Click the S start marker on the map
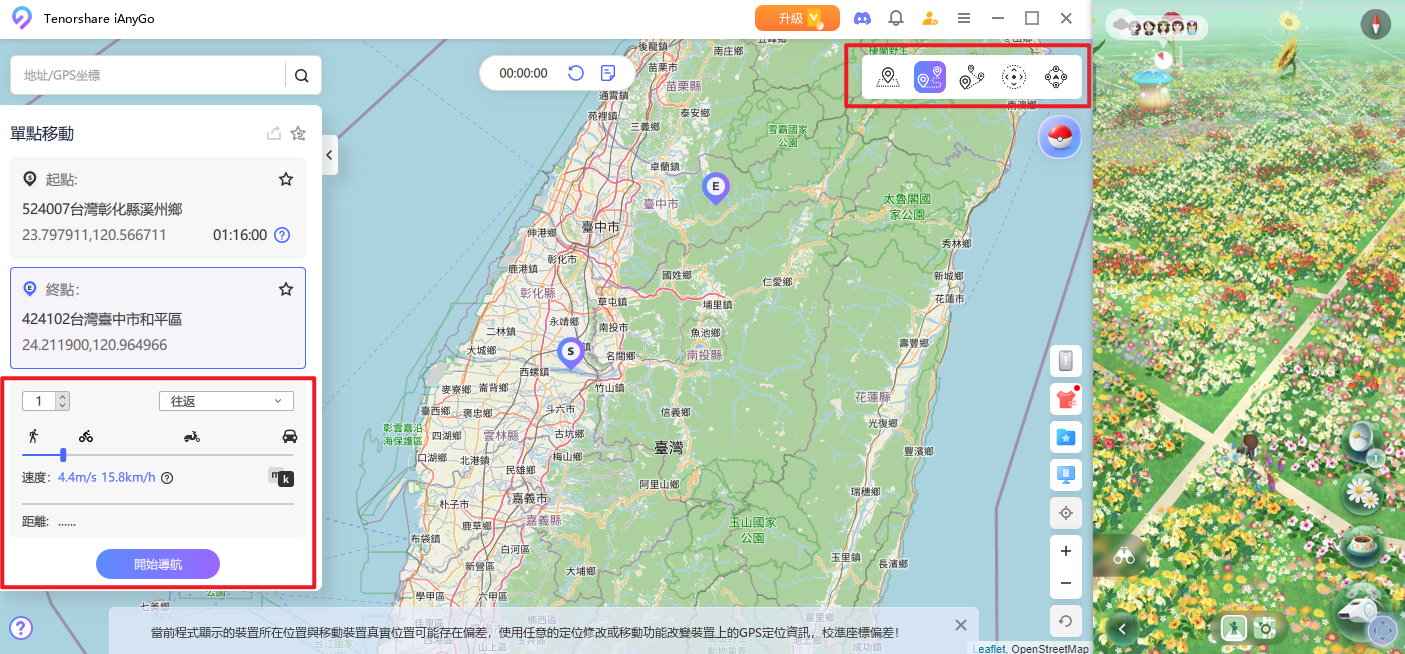This screenshot has height=654, width=1405. (570, 354)
